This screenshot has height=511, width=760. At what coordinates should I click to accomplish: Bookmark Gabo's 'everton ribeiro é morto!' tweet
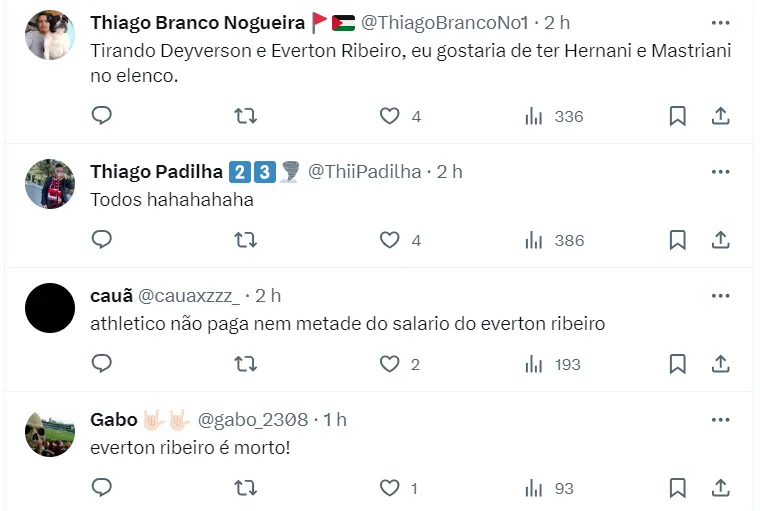[x=677, y=488]
